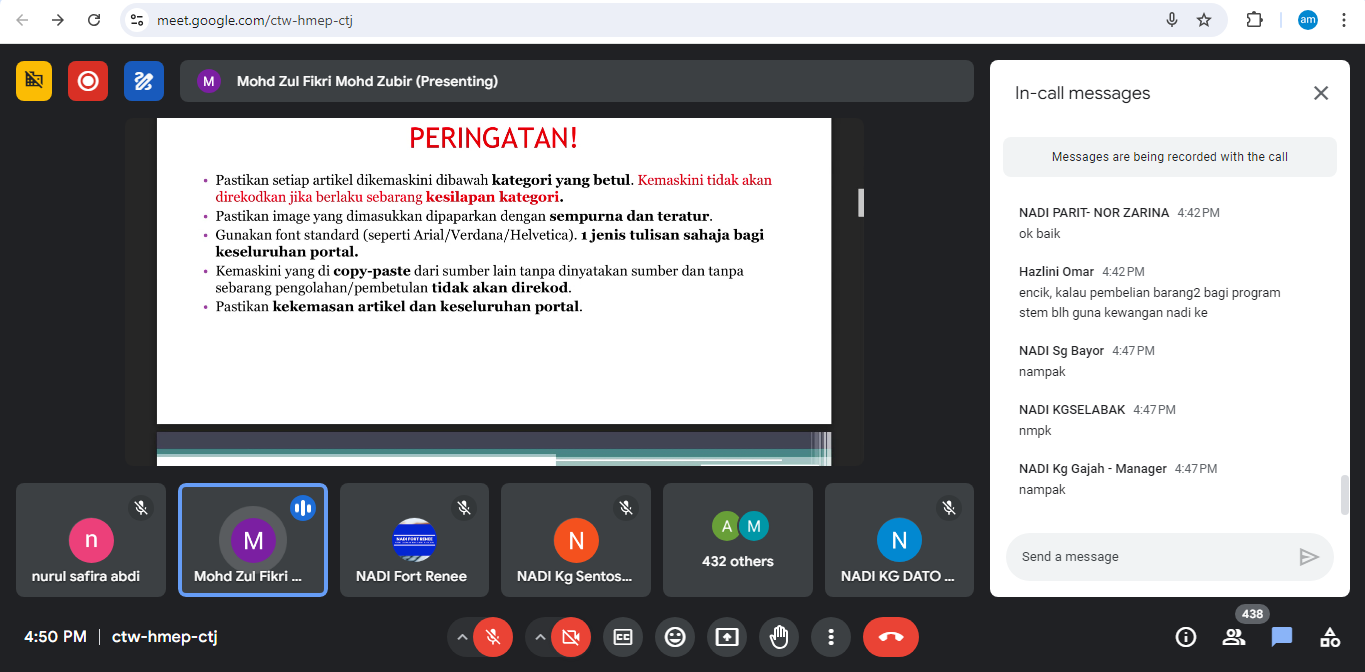1365x672 pixels.
Task: Leave the call with red hang-up button
Action: [891, 637]
